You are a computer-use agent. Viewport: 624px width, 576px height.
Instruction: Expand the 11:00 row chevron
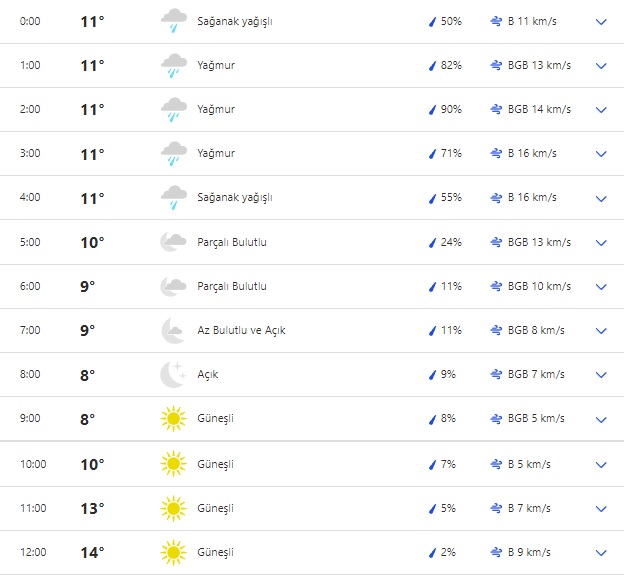click(x=601, y=508)
